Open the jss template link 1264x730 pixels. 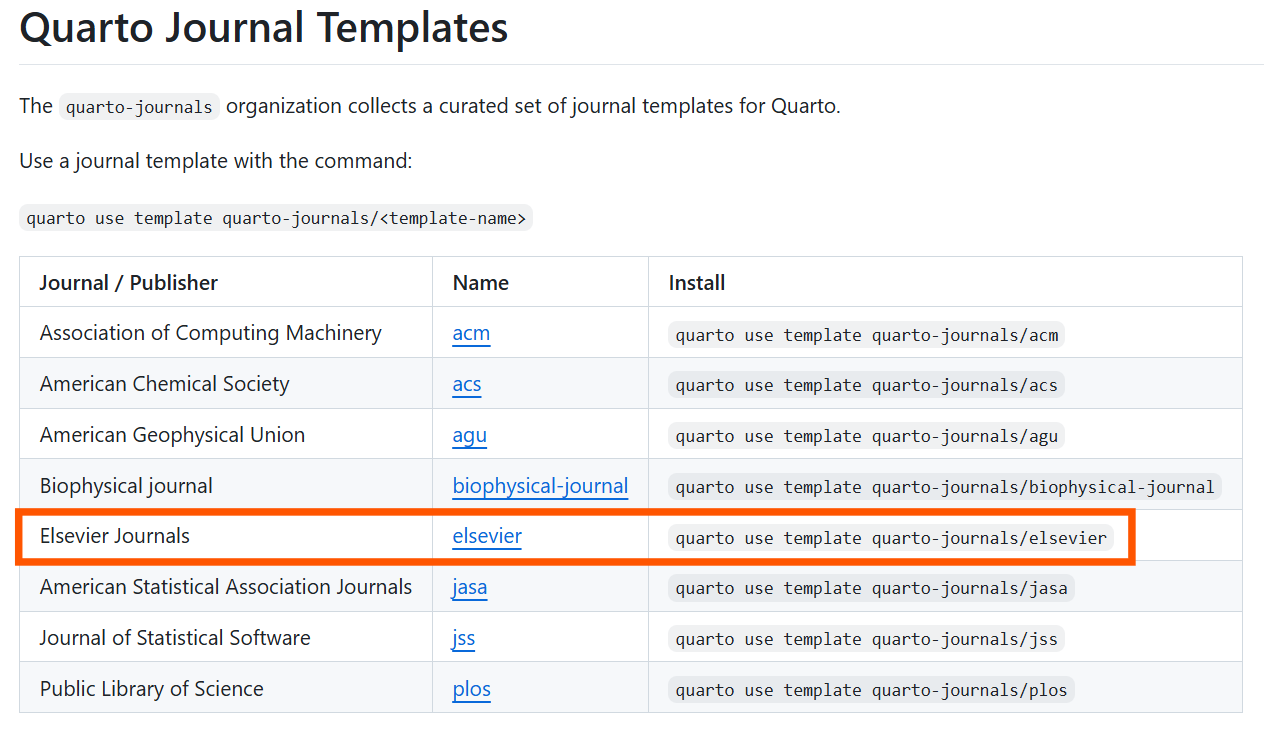463,639
